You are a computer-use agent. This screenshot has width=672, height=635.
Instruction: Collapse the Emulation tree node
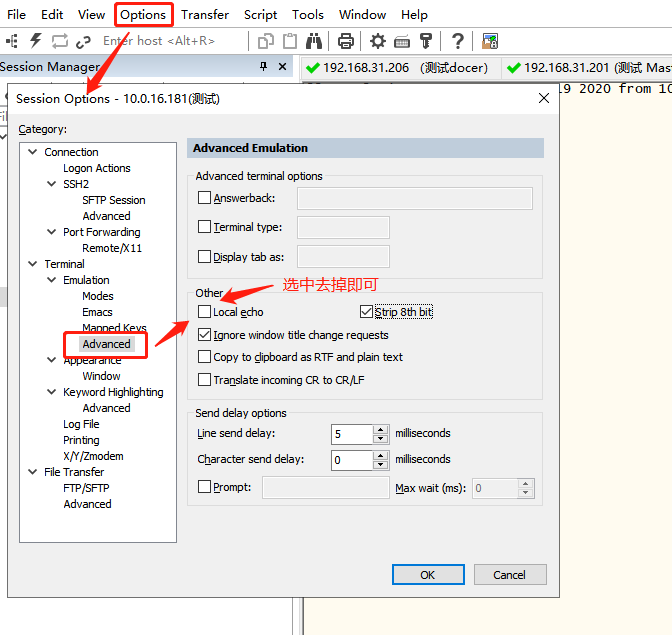pyautogui.click(x=51, y=280)
